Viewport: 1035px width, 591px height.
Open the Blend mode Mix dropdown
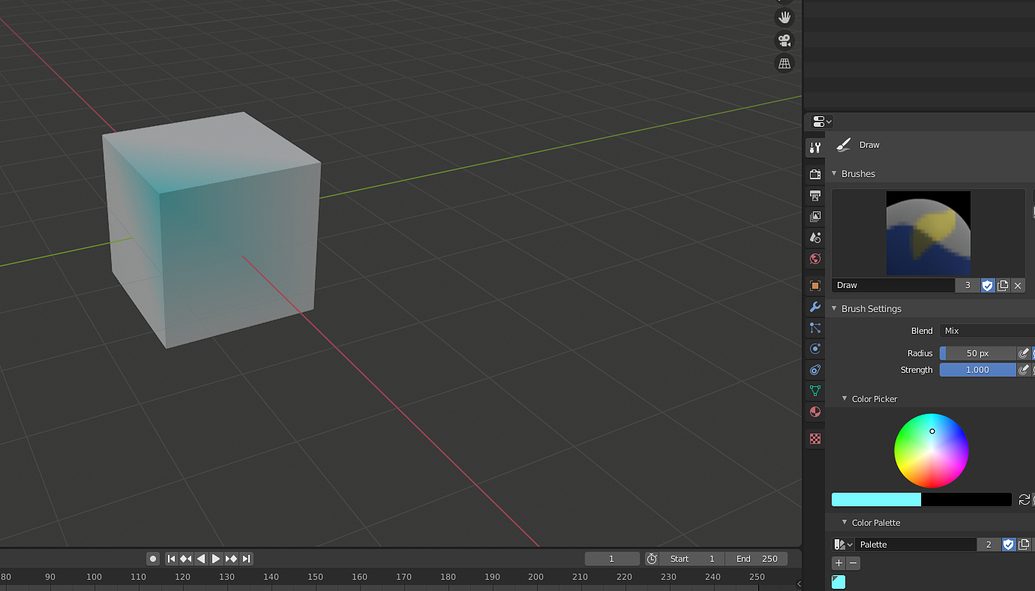click(x=985, y=330)
